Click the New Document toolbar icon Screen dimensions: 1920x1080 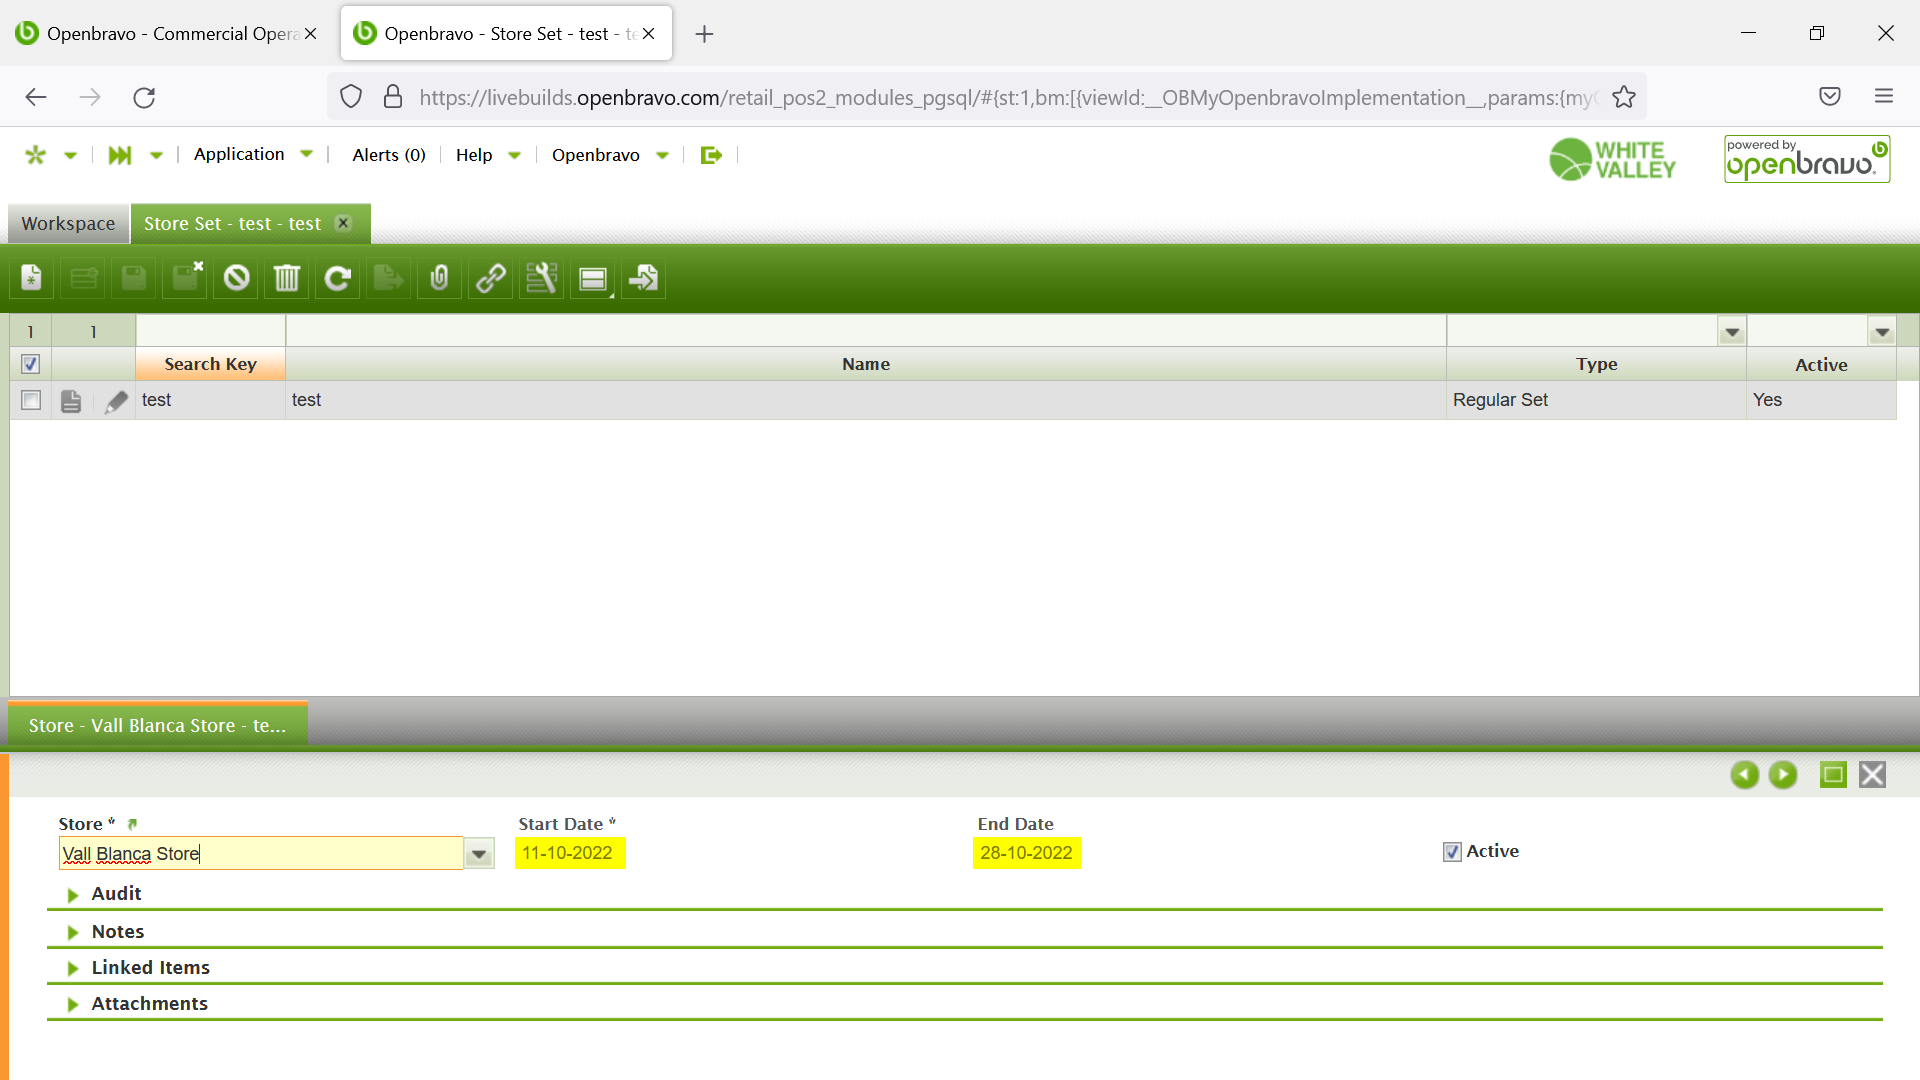click(32, 278)
